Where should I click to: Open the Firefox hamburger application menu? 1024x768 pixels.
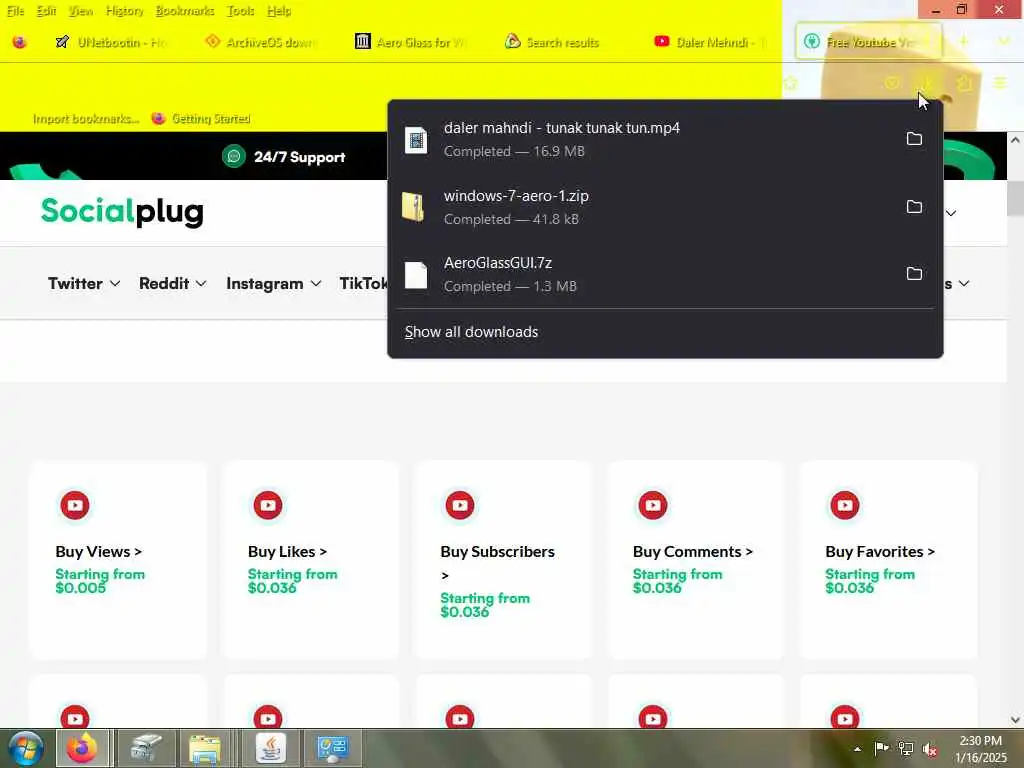pos(1000,83)
